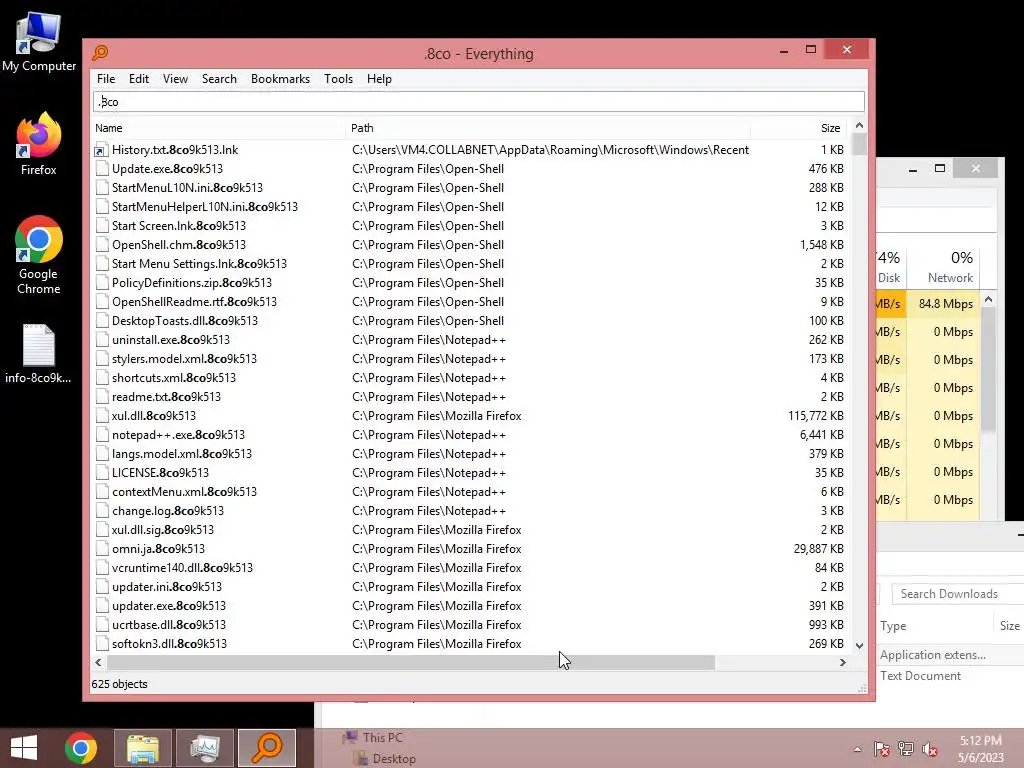
Task: Open the Bookmarks menu
Action: coord(280,79)
